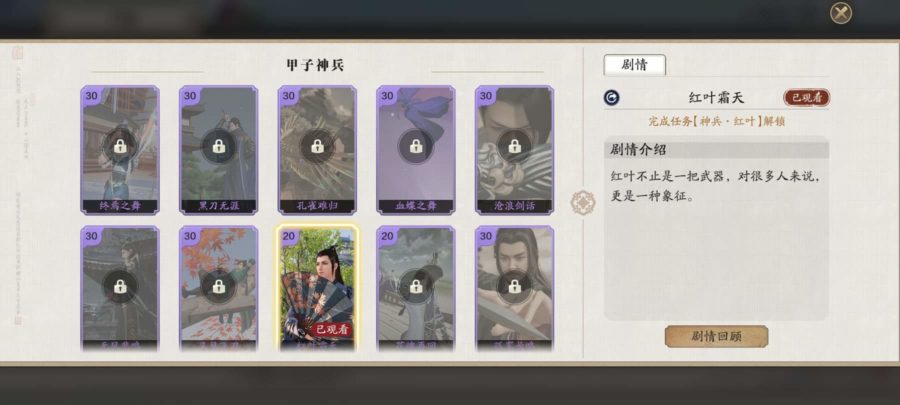Click the lock icon on 终焉之舞 card

pos(120,146)
